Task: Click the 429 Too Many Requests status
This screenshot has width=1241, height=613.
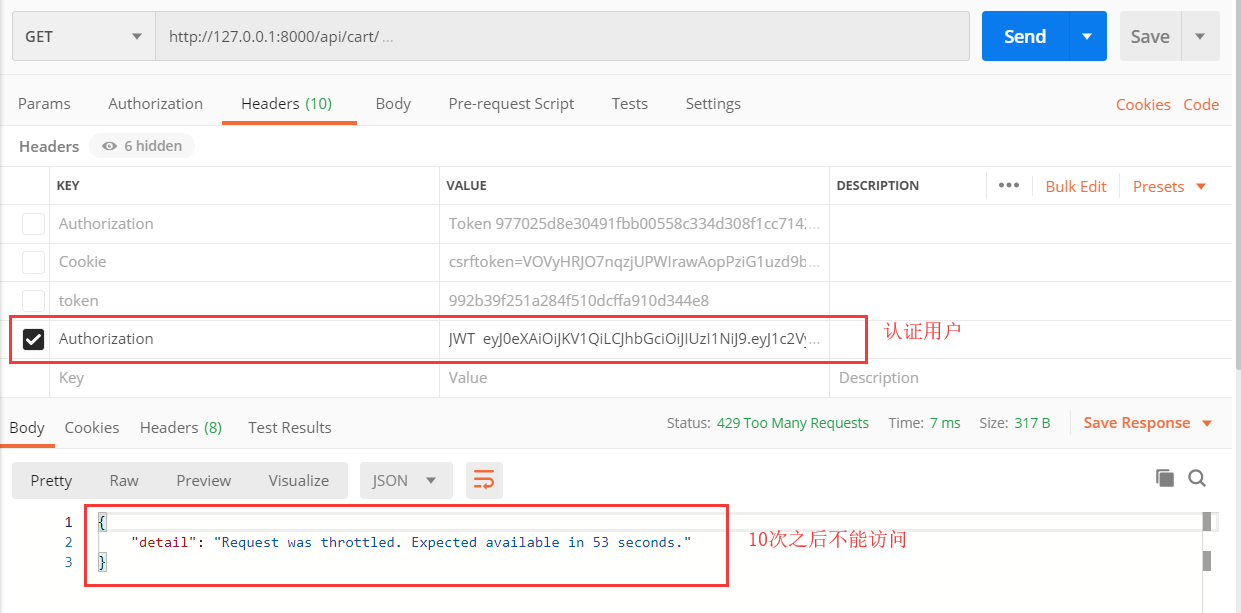Action: click(793, 423)
